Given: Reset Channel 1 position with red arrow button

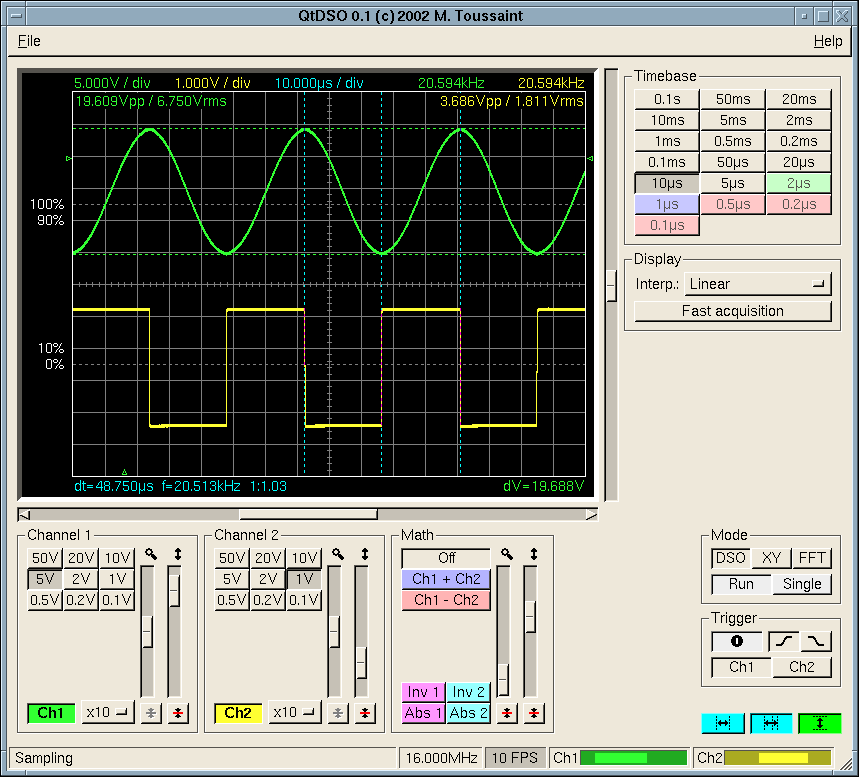Looking at the screenshot, I should pyautogui.click(x=178, y=713).
